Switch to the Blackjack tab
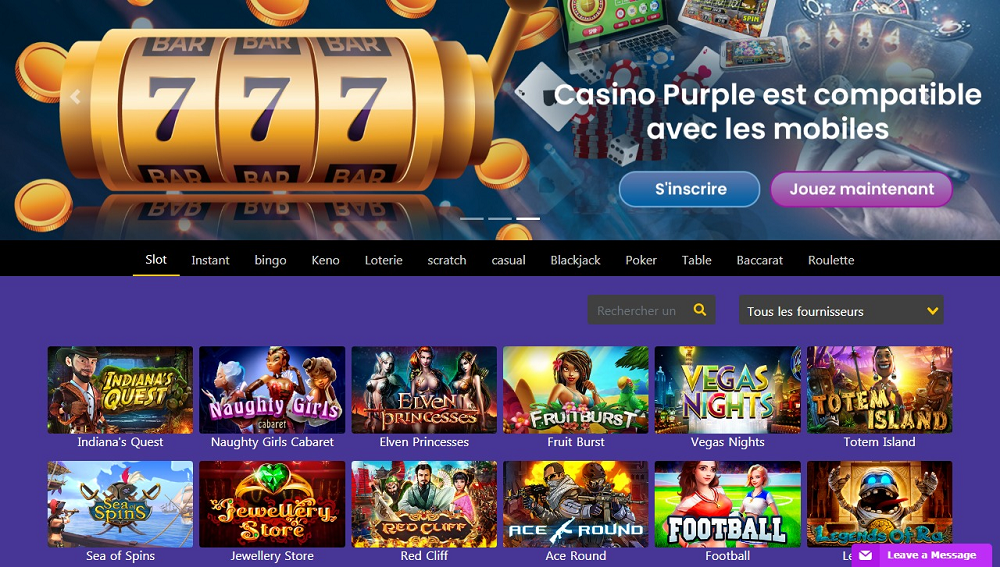1000x567 pixels. coord(575,260)
